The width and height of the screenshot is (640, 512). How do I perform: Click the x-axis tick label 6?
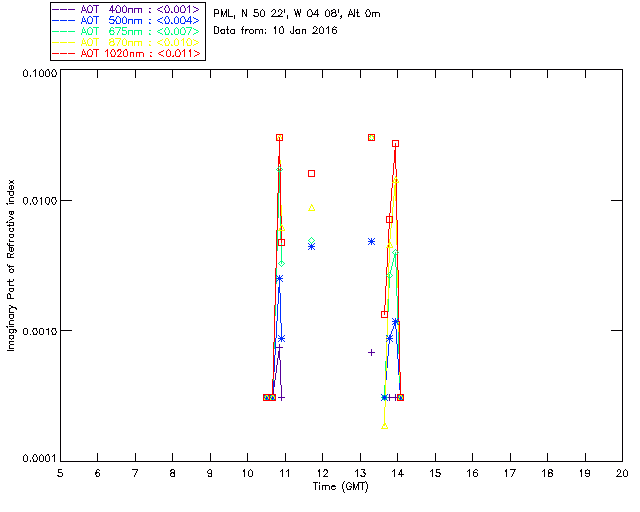pos(98,473)
